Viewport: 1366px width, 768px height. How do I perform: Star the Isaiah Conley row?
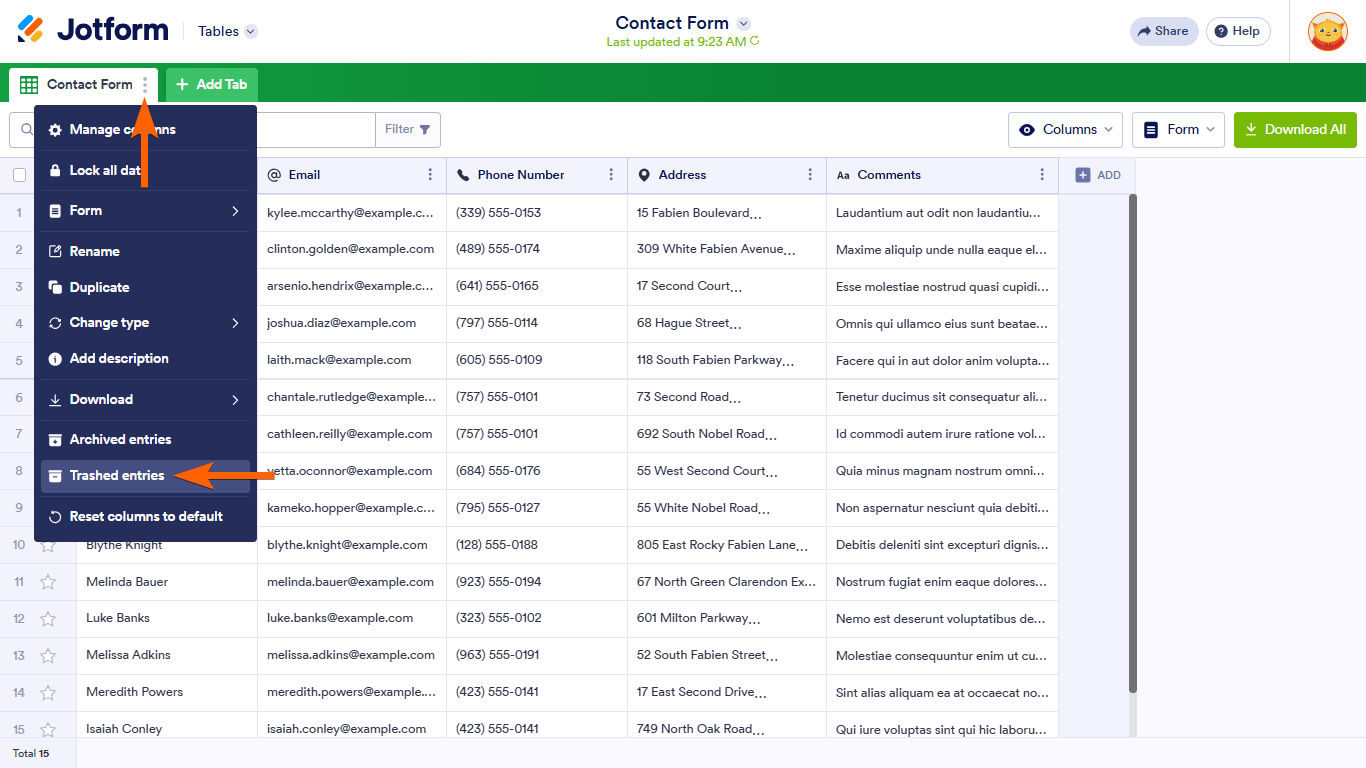48,728
